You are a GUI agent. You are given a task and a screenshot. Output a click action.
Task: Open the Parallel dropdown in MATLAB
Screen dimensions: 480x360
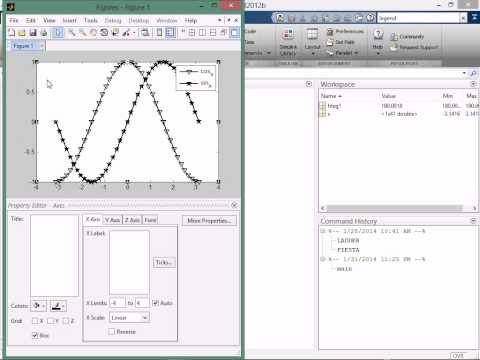point(342,53)
